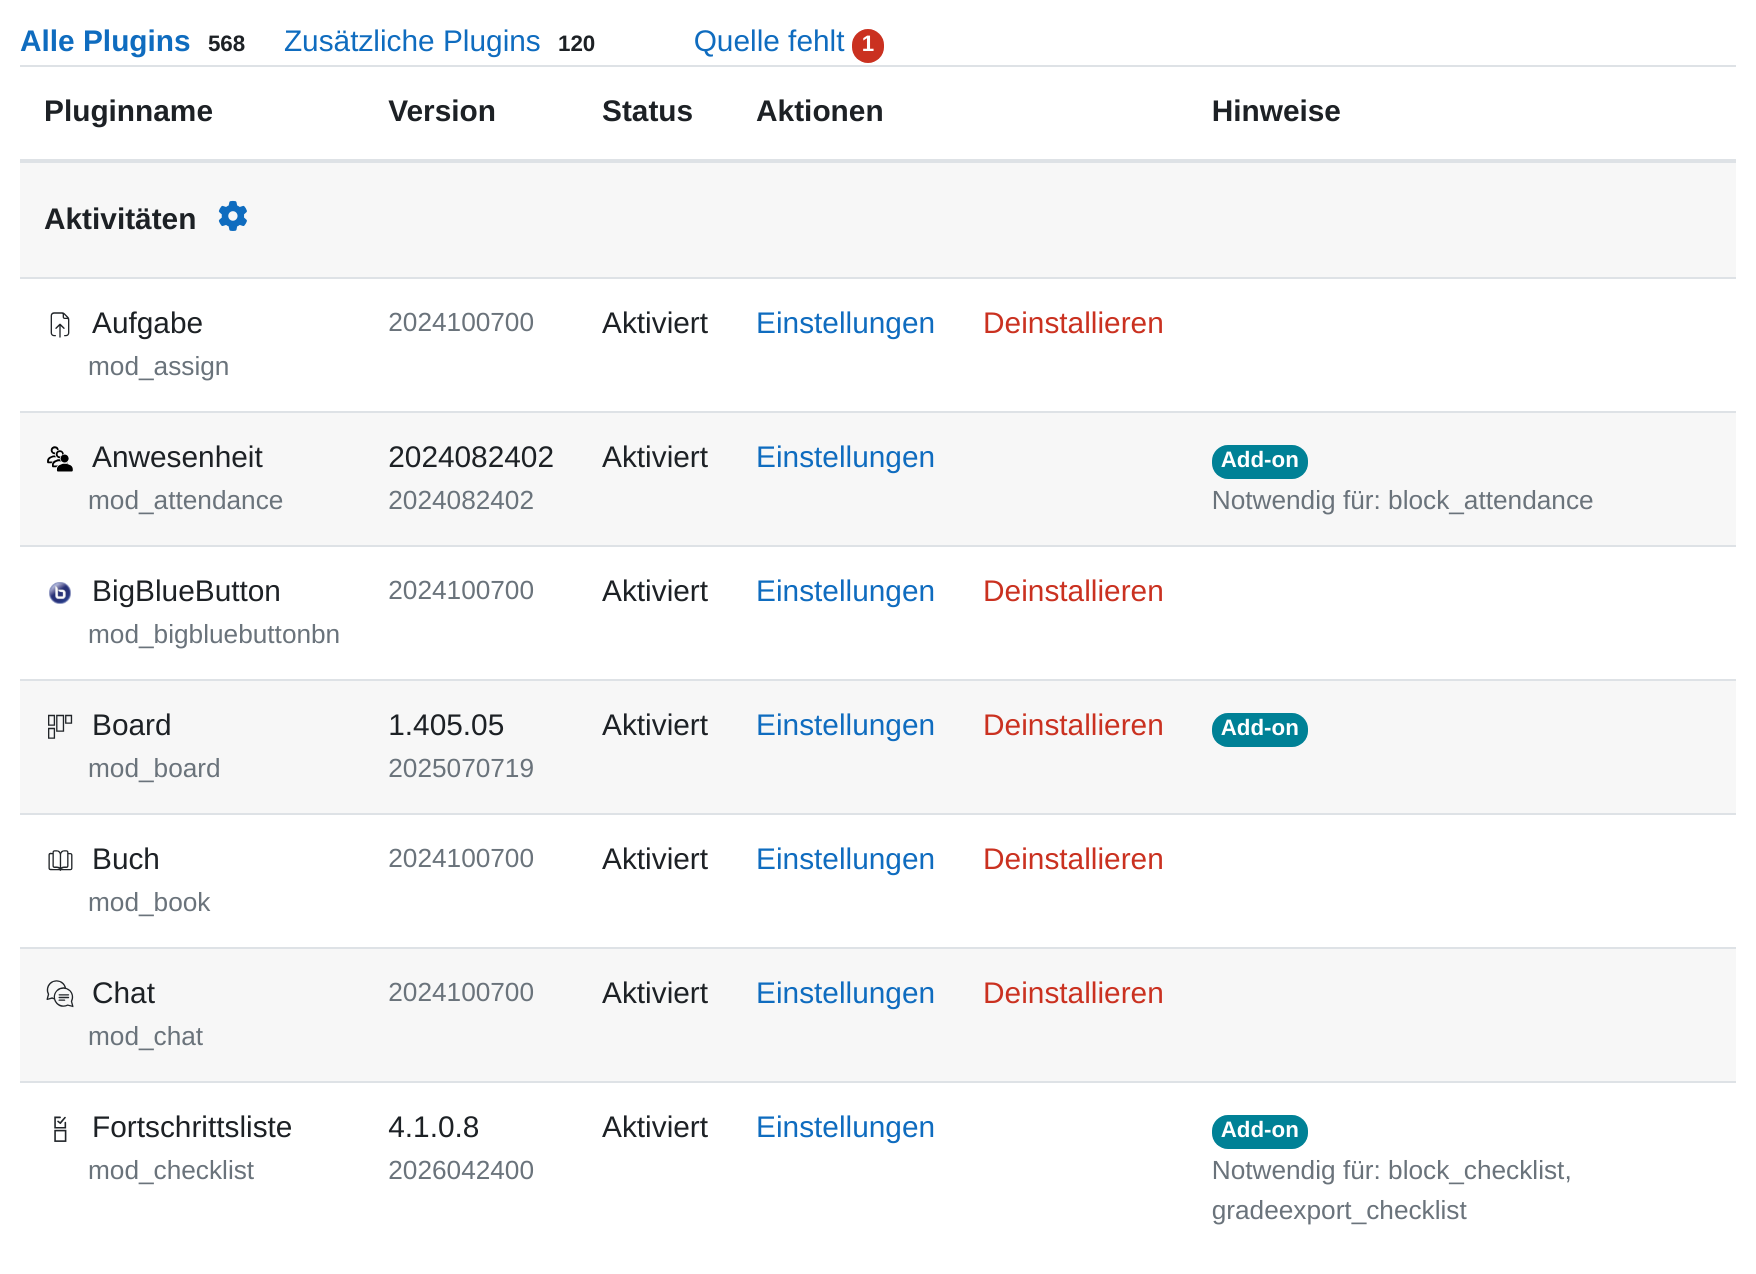The height and width of the screenshot is (1274, 1756).
Task: Click the Aktionen column header
Action: click(x=819, y=111)
